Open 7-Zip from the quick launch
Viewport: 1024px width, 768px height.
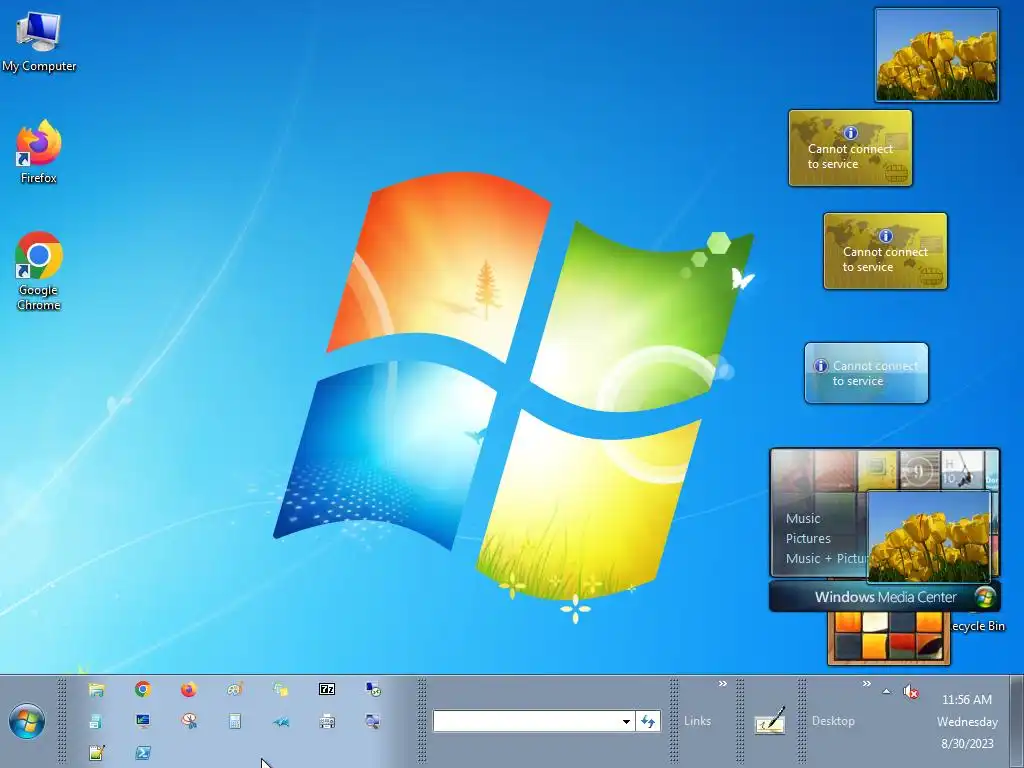(x=327, y=690)
